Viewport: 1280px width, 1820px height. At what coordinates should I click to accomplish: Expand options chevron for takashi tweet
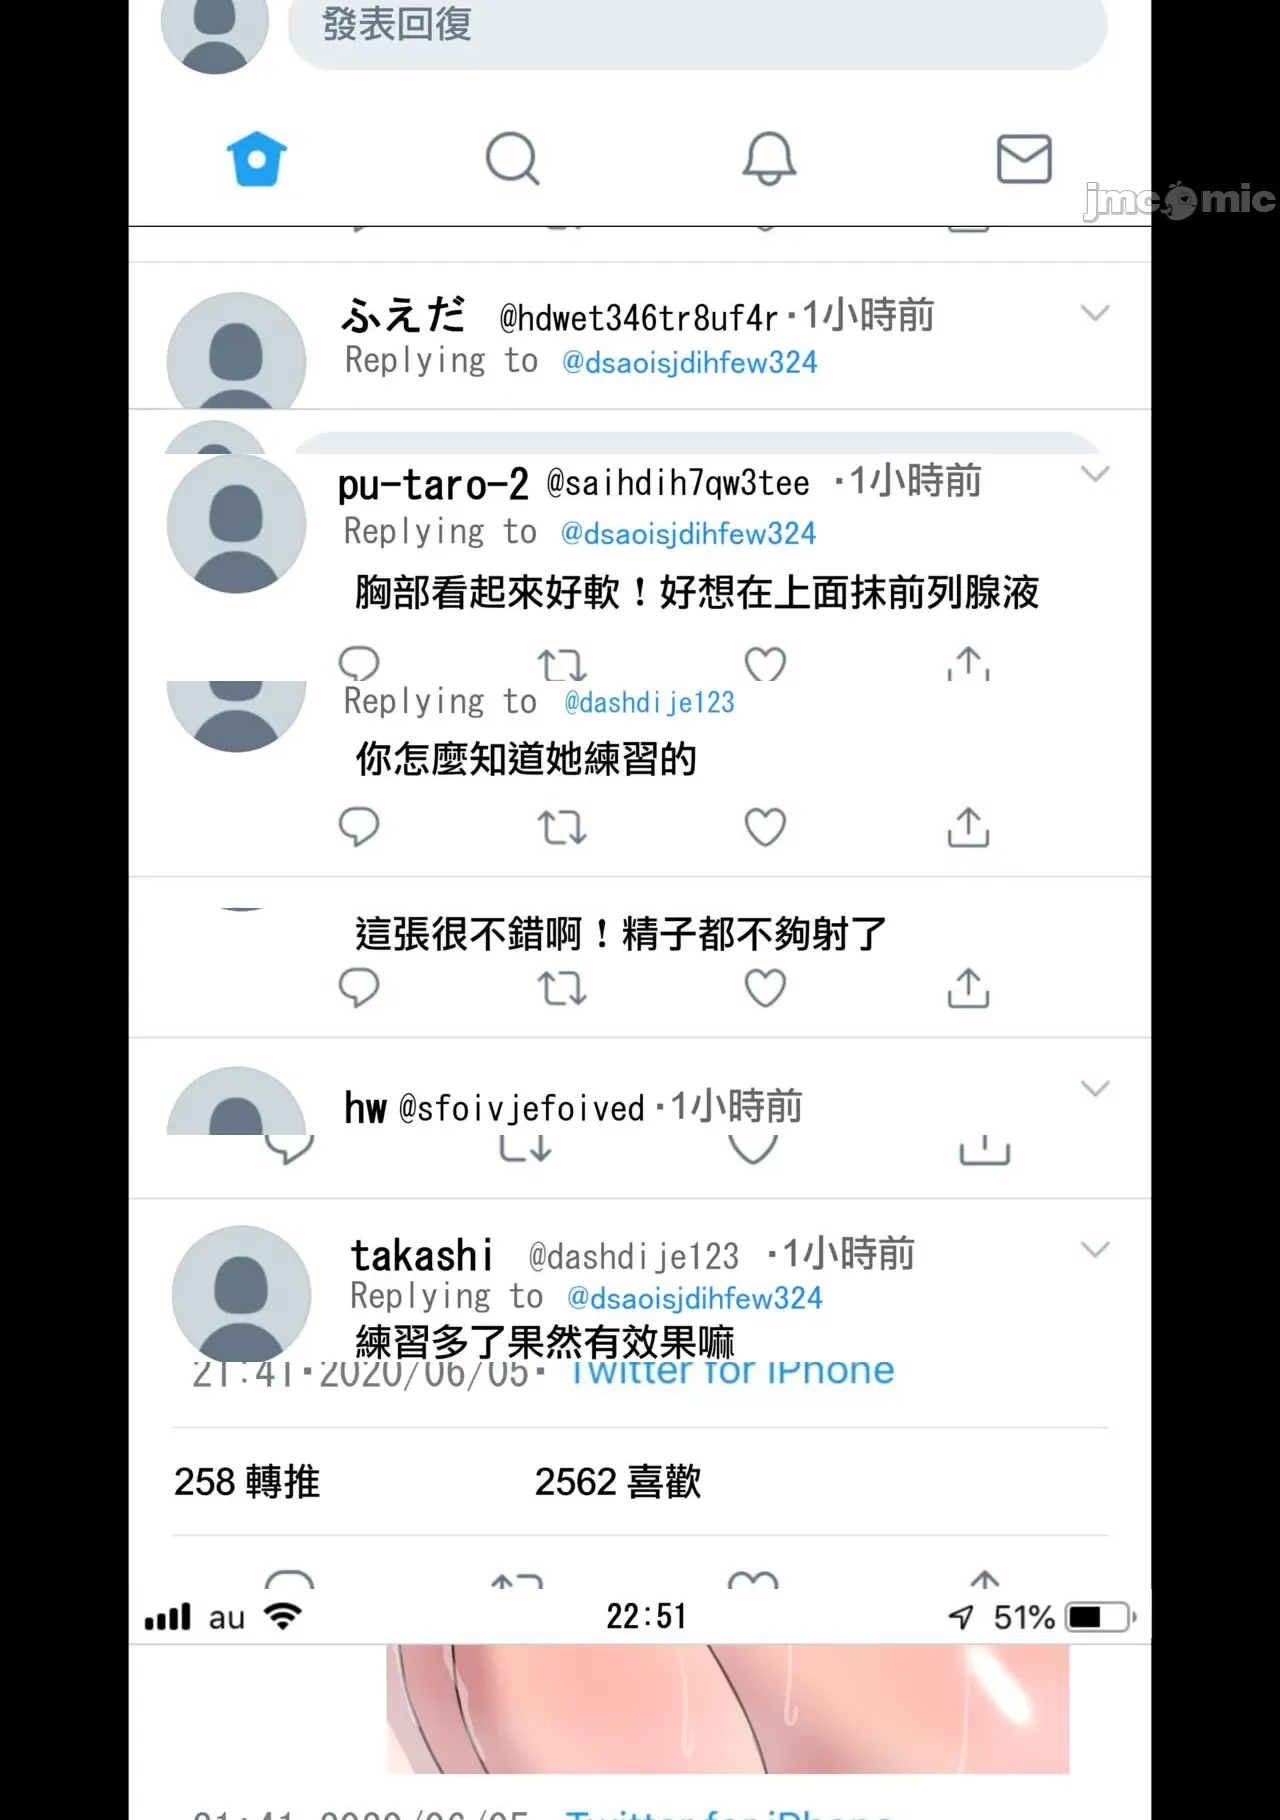(x=1096, y=1249)
